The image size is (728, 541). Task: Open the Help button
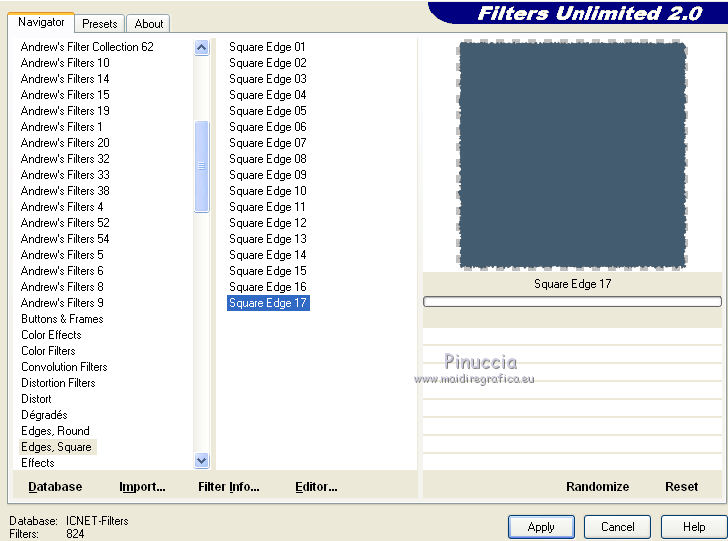click(694, 527)
